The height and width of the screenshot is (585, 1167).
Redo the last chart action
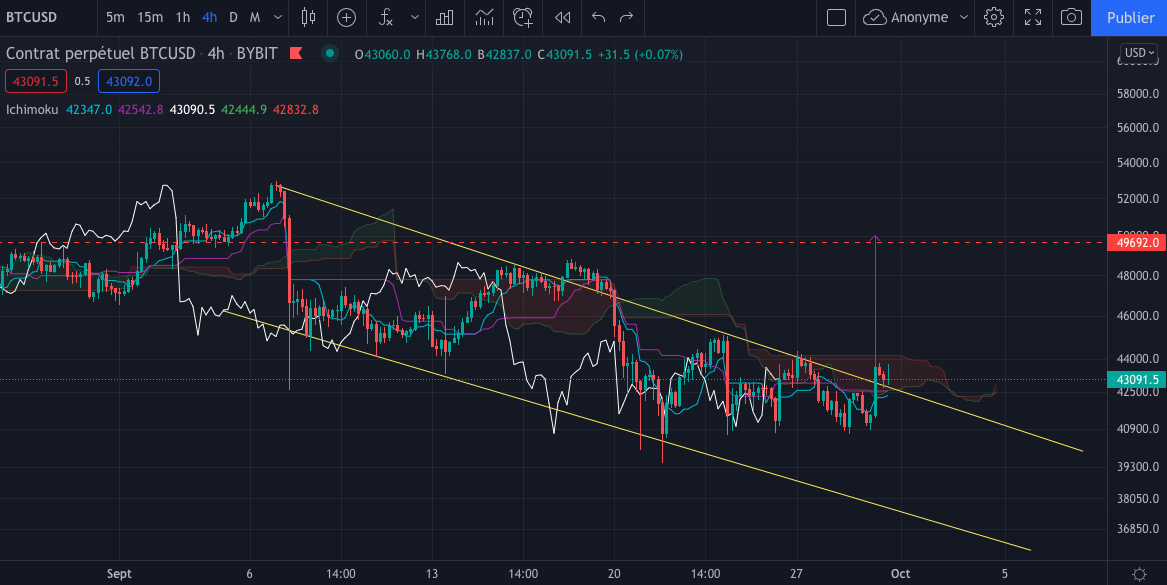[x=627, y=17]
